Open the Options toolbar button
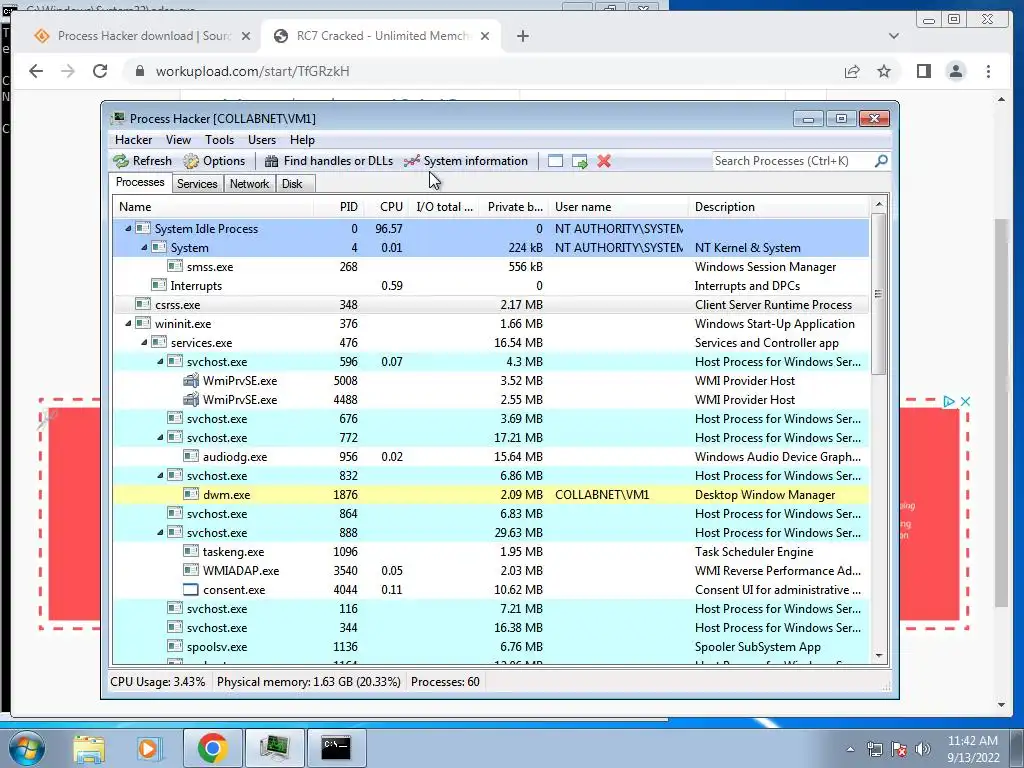The image size is (1024, 768). tap(214, 161)
